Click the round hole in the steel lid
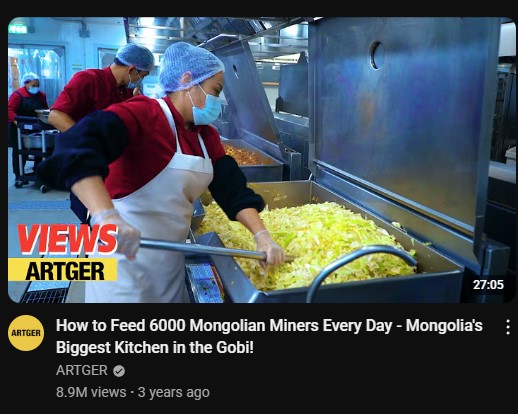 pyautogui.click(x=377, y=55)
